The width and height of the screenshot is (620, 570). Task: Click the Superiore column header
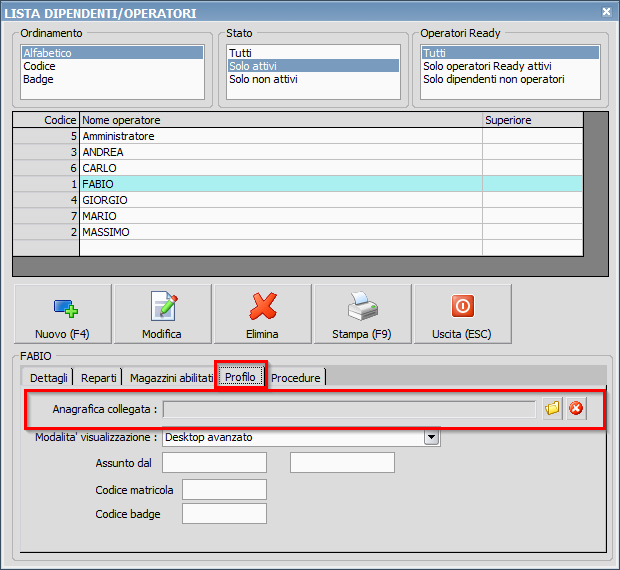coord(533,120)
